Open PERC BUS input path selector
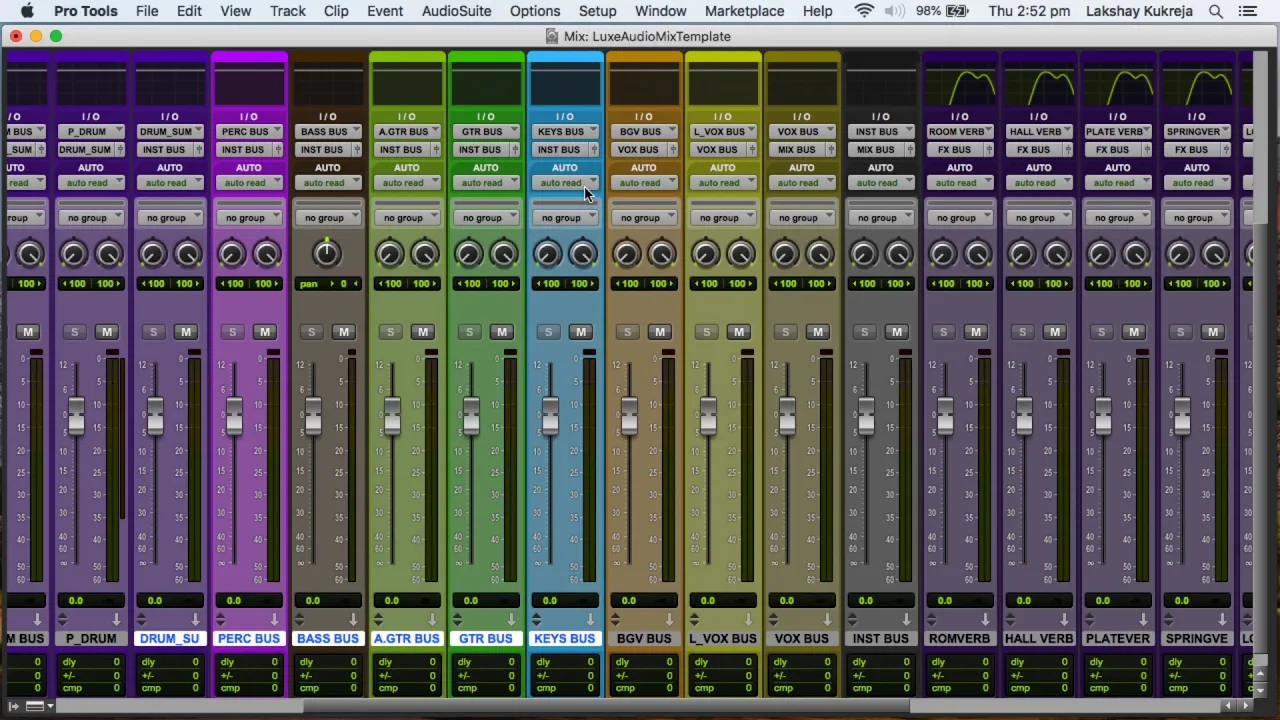This screenshot has width=1280, height=720. click(x=248, y=132)
